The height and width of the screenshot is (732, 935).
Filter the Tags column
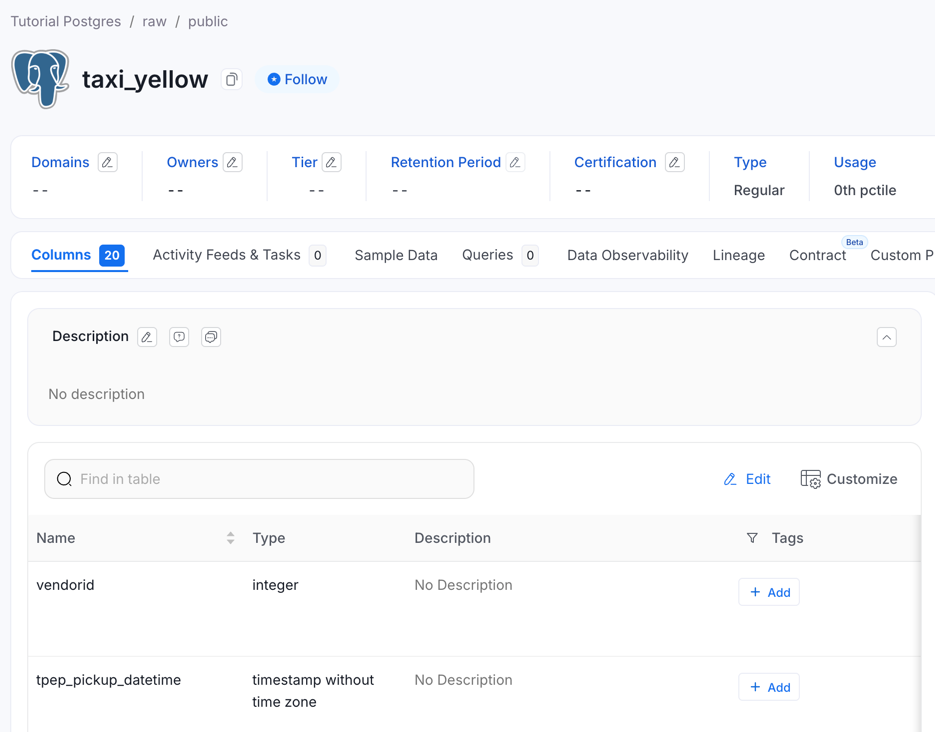pyautogui.click(x=752, y=538)
